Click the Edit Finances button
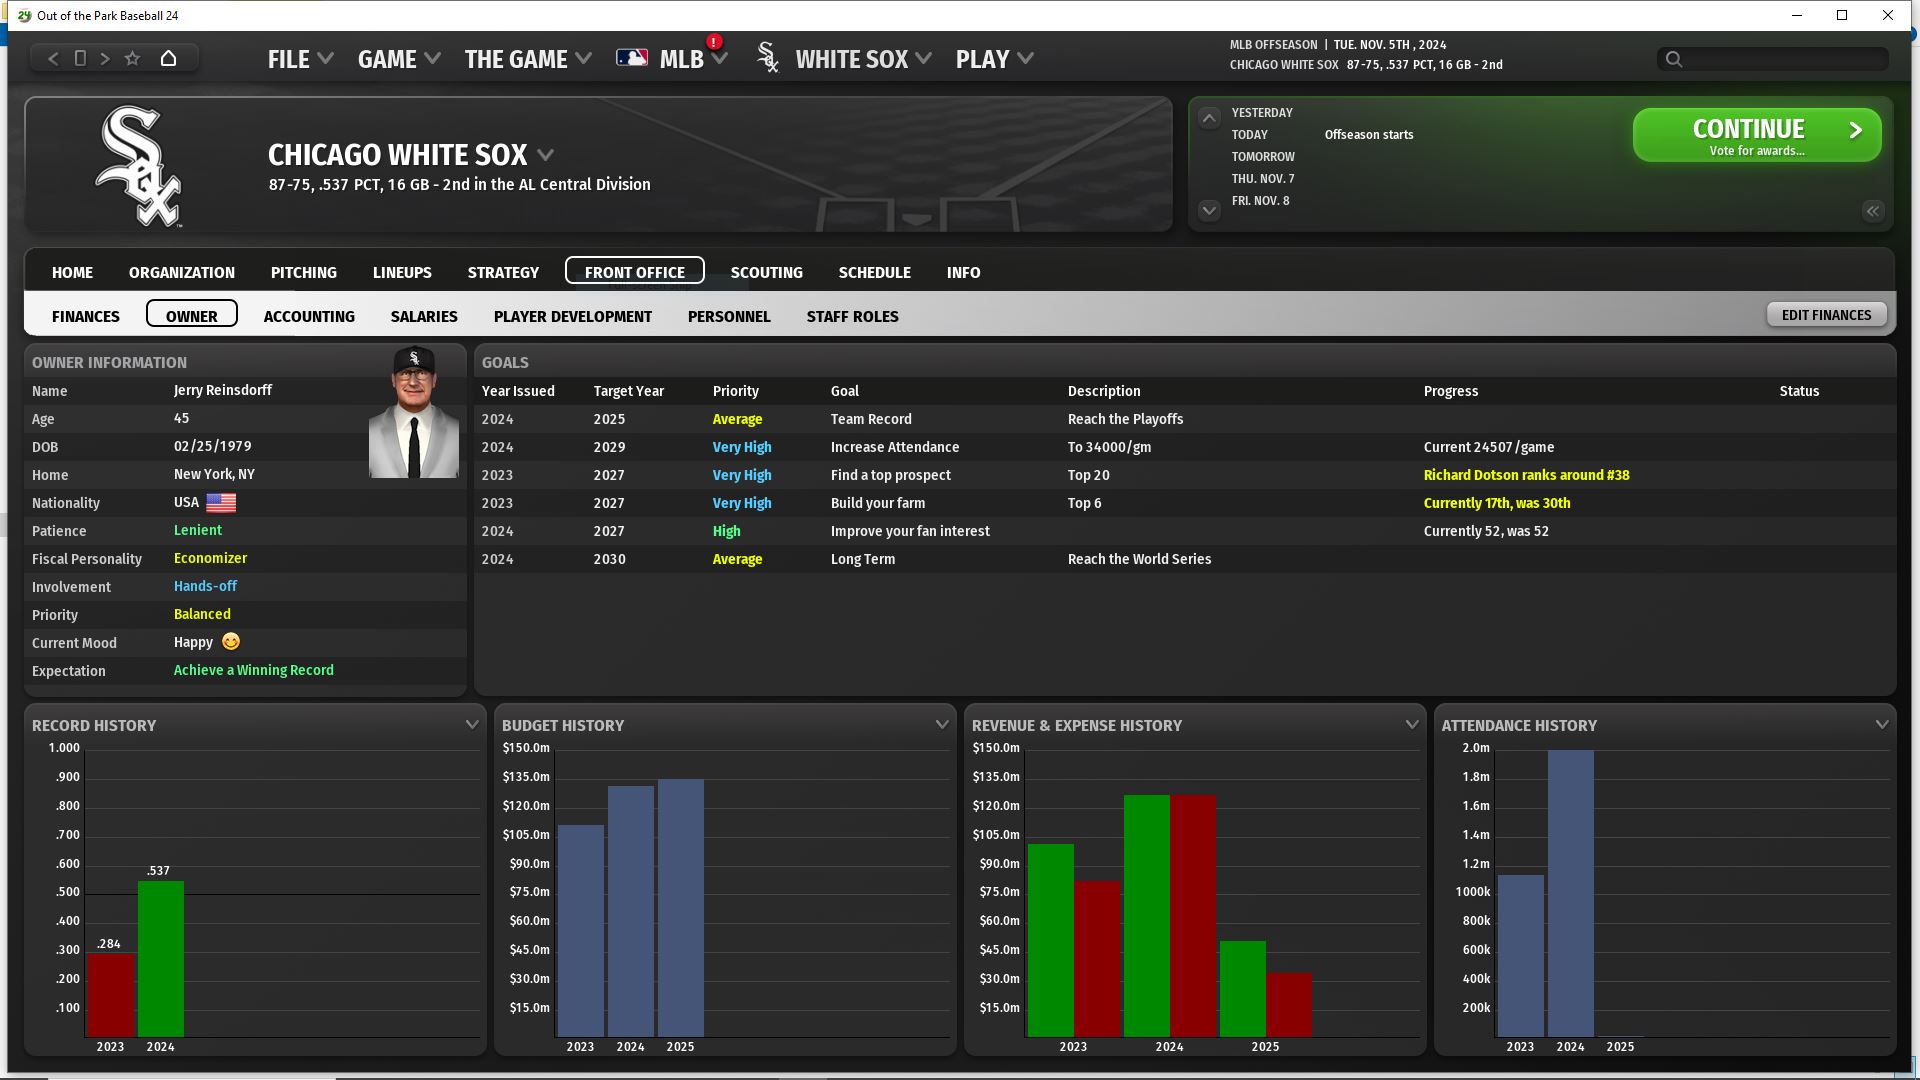This screenshot has width=1920, height=1080. point(1826,315)
